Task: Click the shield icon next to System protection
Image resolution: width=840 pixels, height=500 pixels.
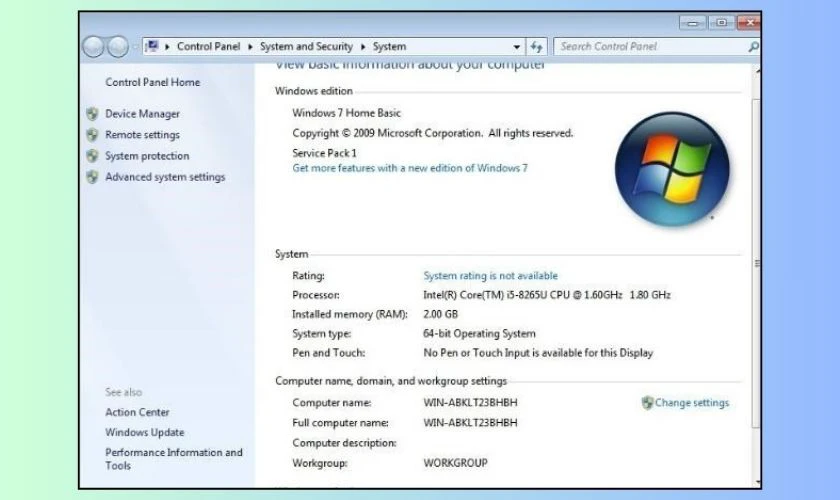Action: (x=92, y=155)
